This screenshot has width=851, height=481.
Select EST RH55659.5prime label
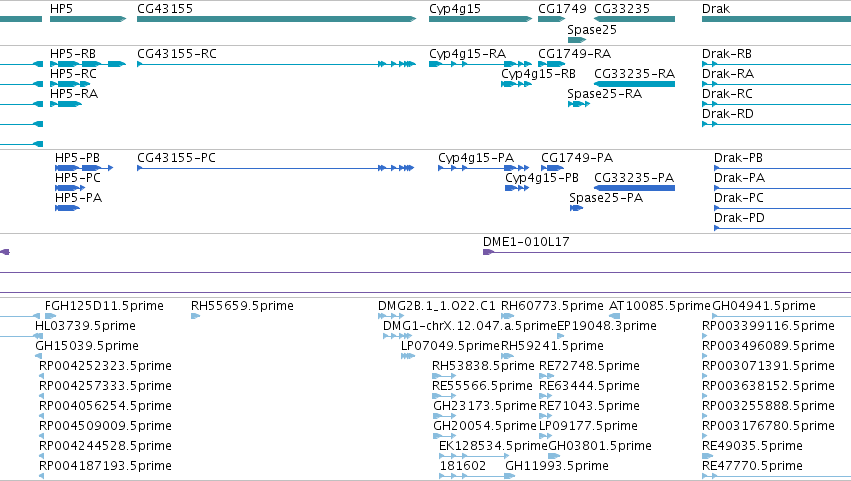point(242,306)
